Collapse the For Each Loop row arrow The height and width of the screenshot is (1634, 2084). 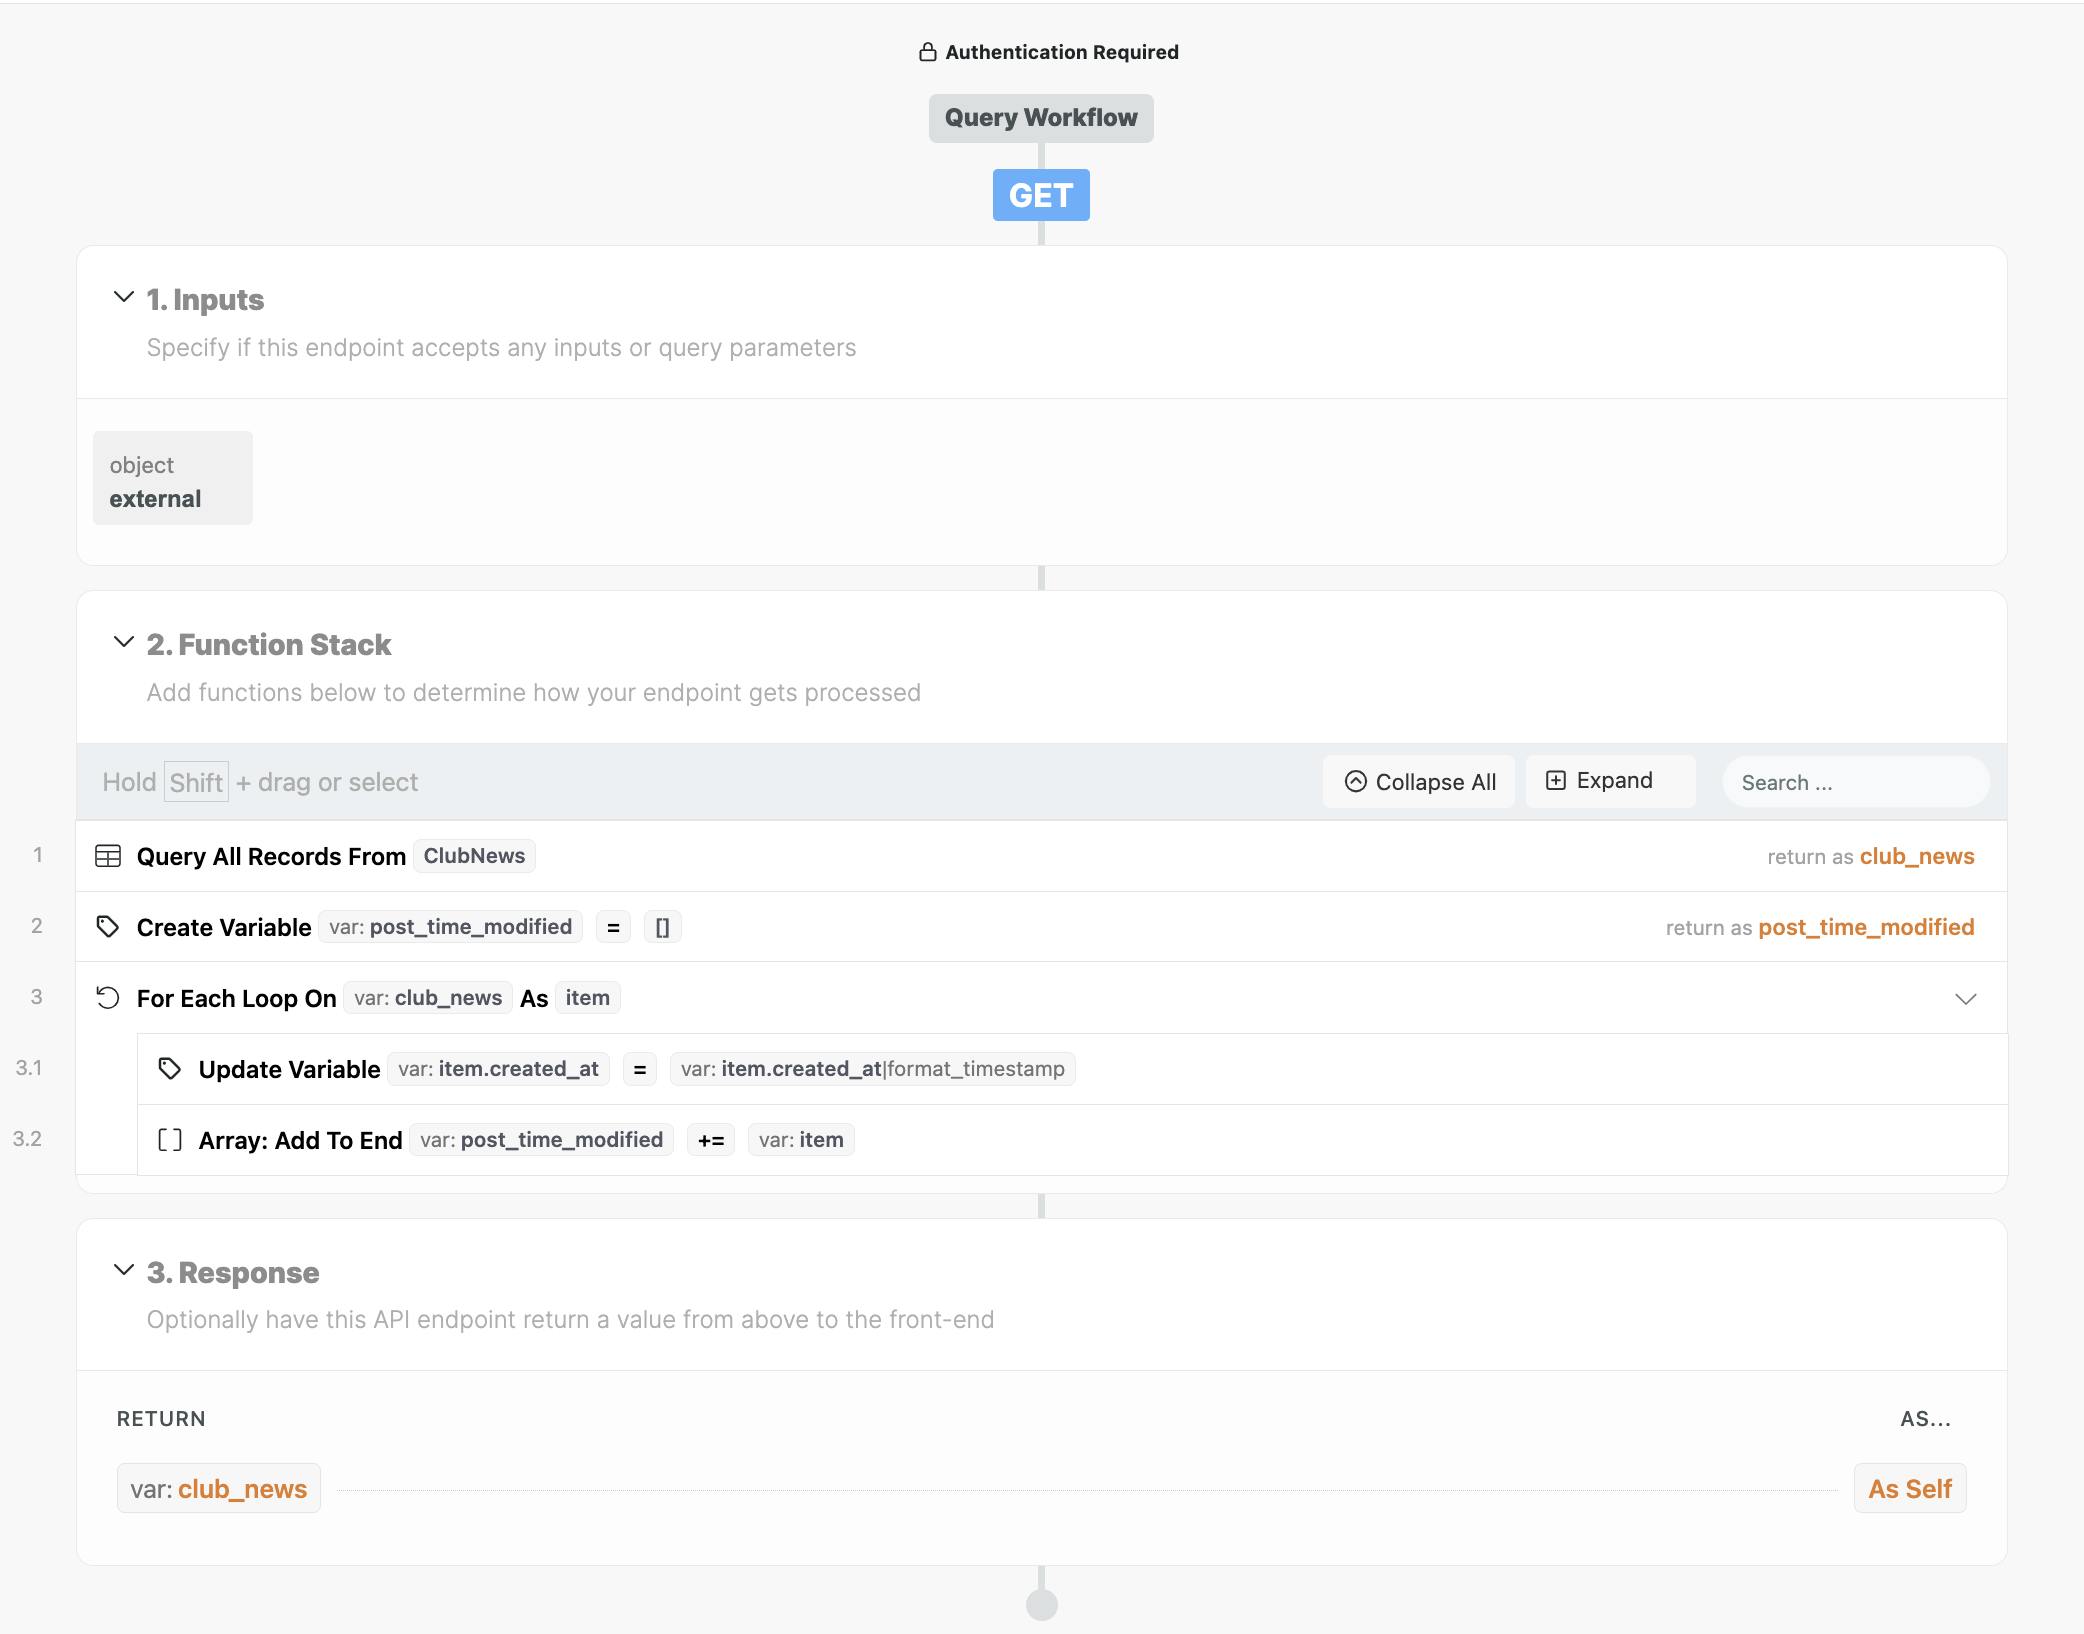(1965, 999)
